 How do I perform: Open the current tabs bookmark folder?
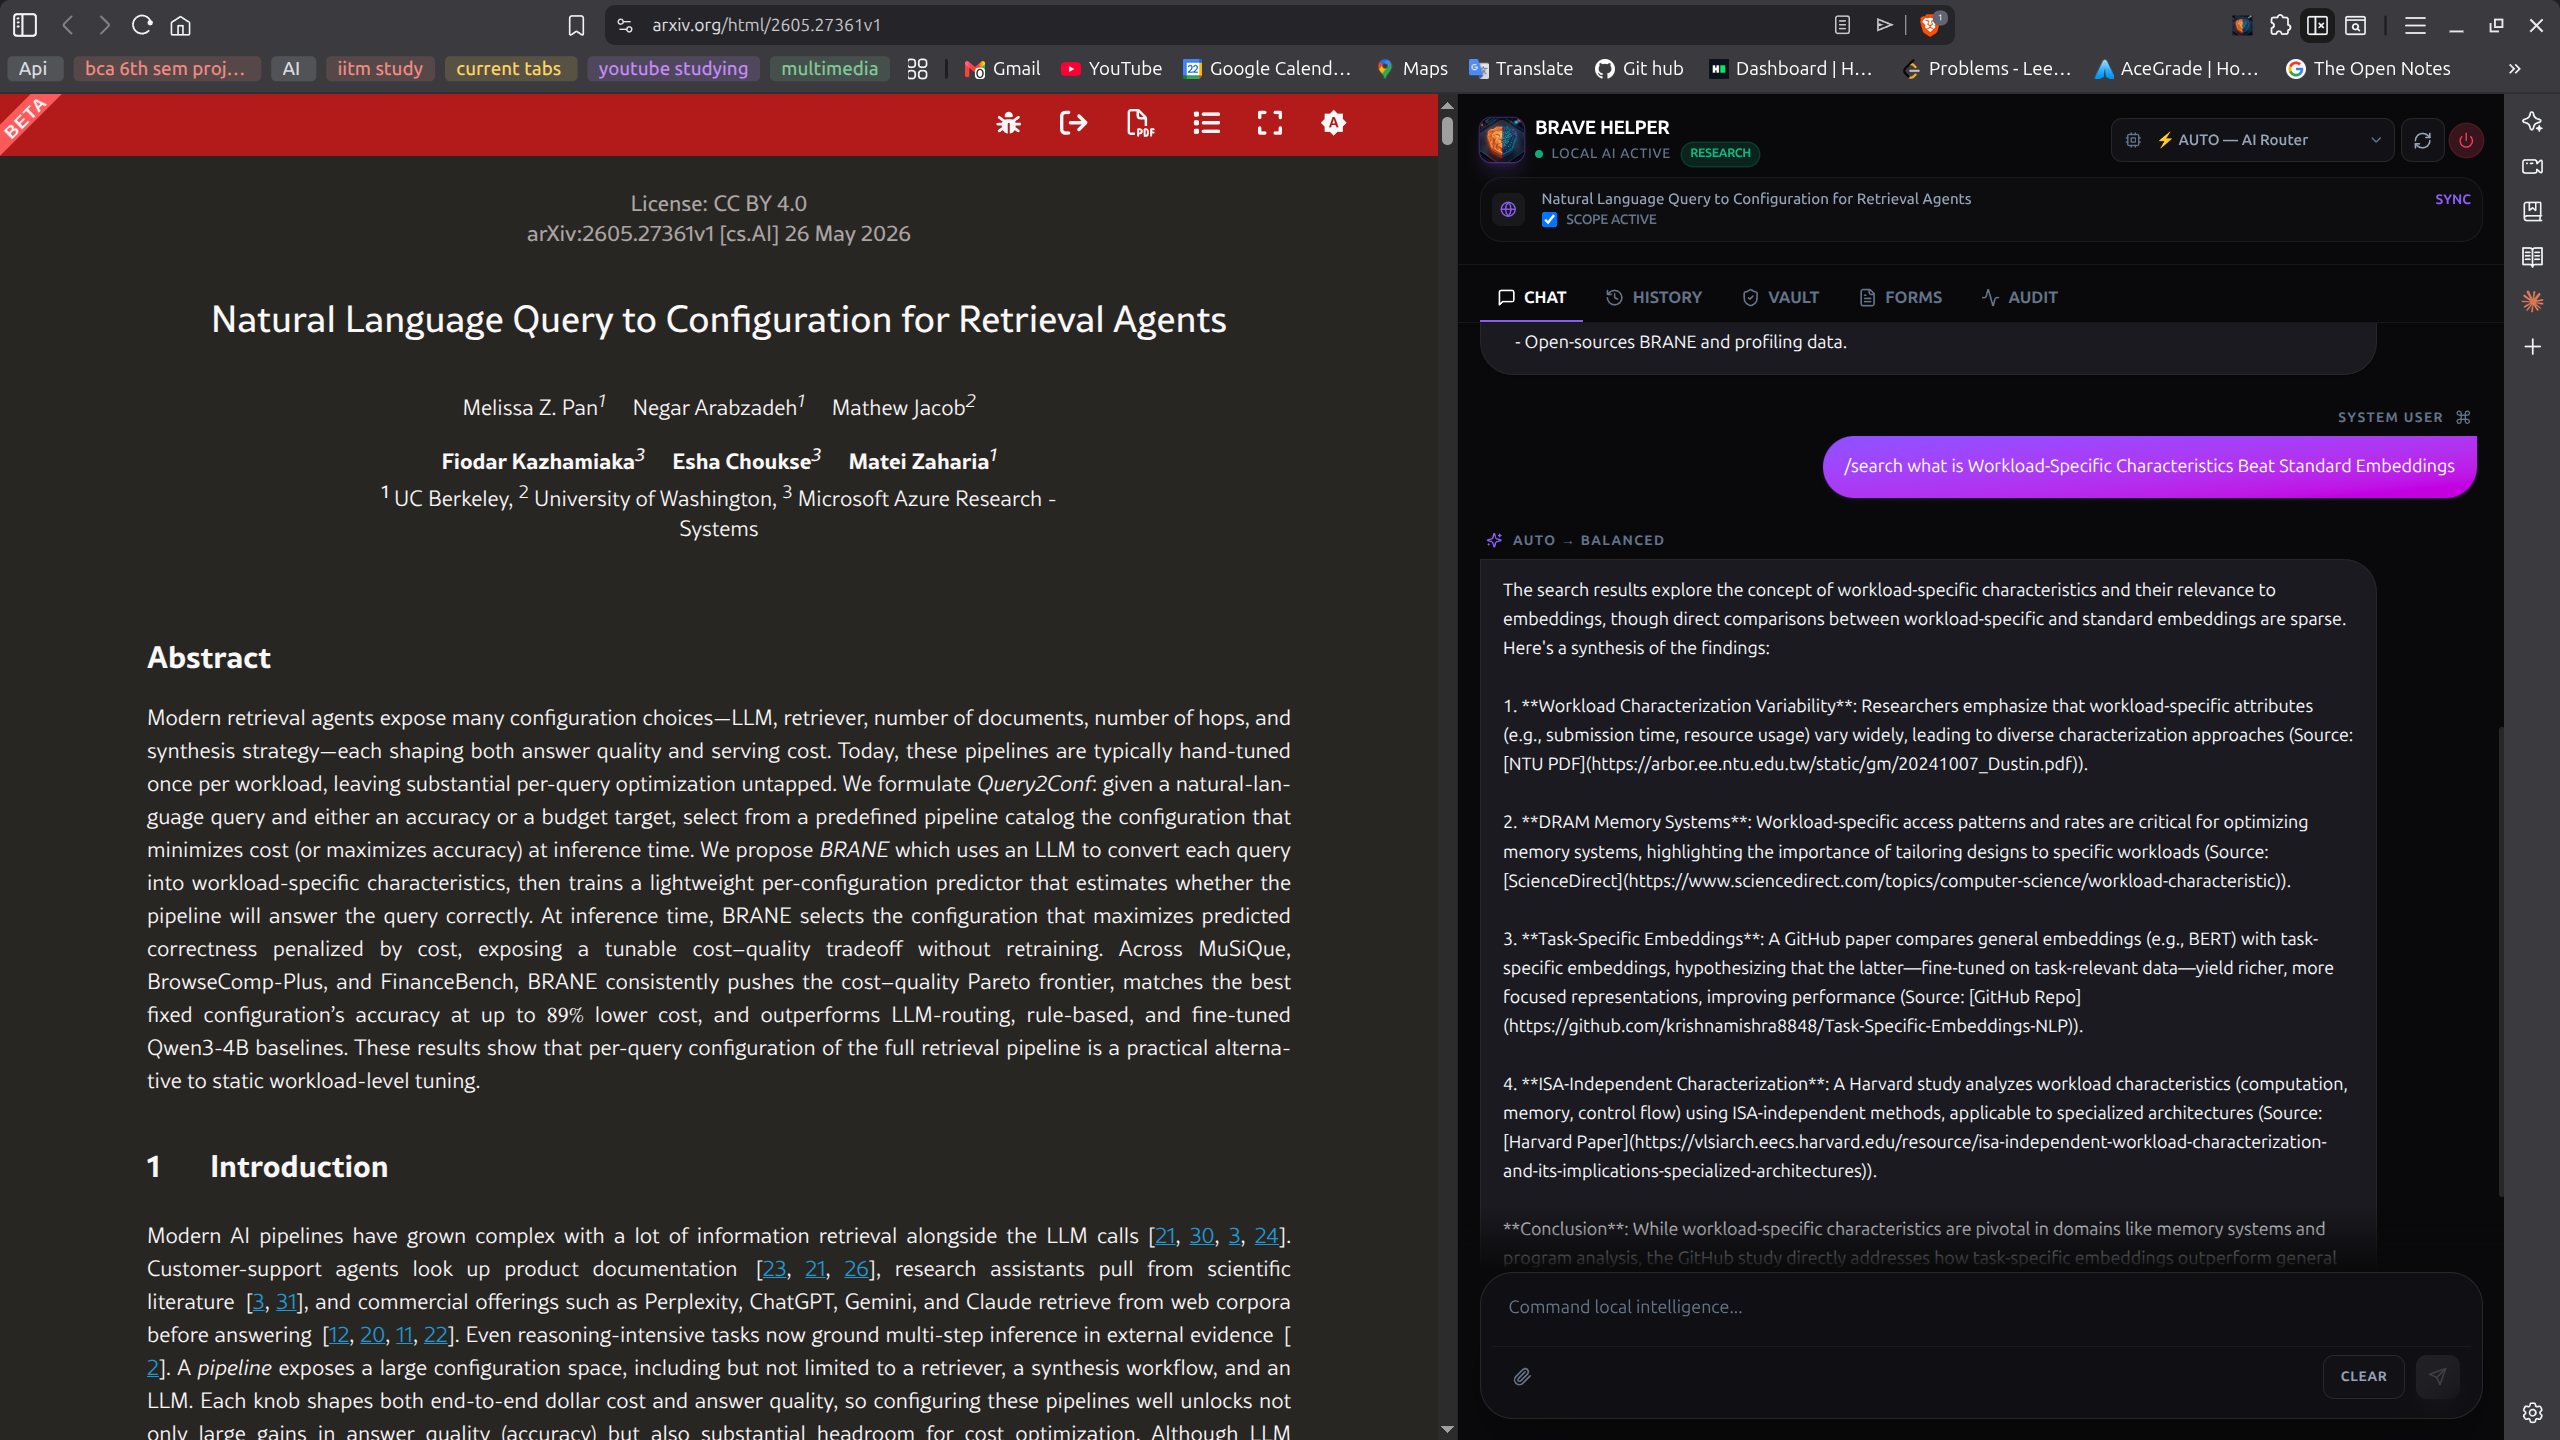point(508,69)
